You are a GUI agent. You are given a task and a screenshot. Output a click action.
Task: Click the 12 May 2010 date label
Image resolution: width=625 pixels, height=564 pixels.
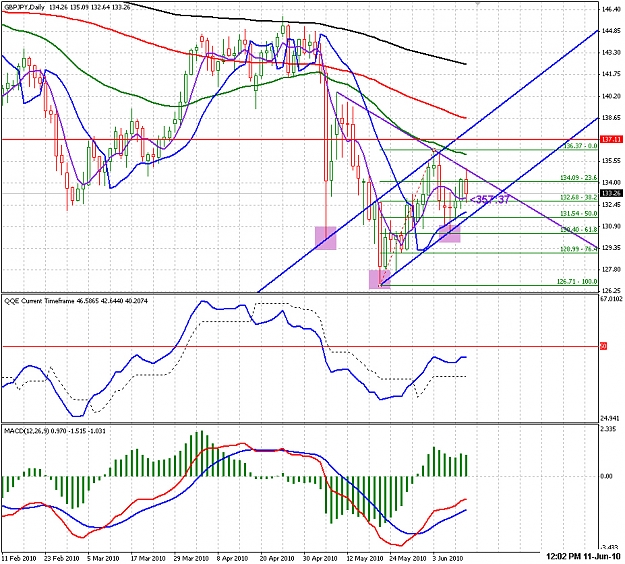tap(364, 558)
